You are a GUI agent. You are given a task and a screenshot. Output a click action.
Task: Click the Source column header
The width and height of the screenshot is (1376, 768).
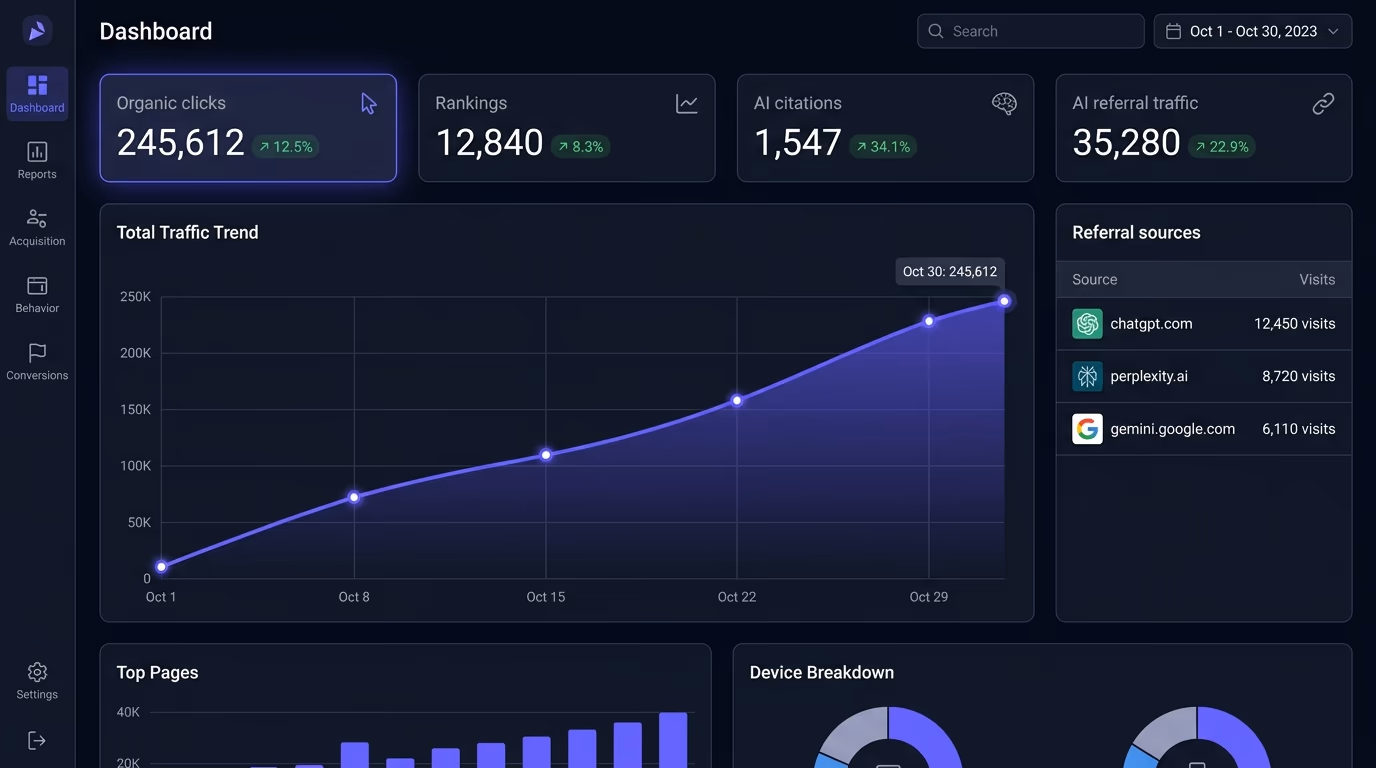click(x=1094, y=280)
